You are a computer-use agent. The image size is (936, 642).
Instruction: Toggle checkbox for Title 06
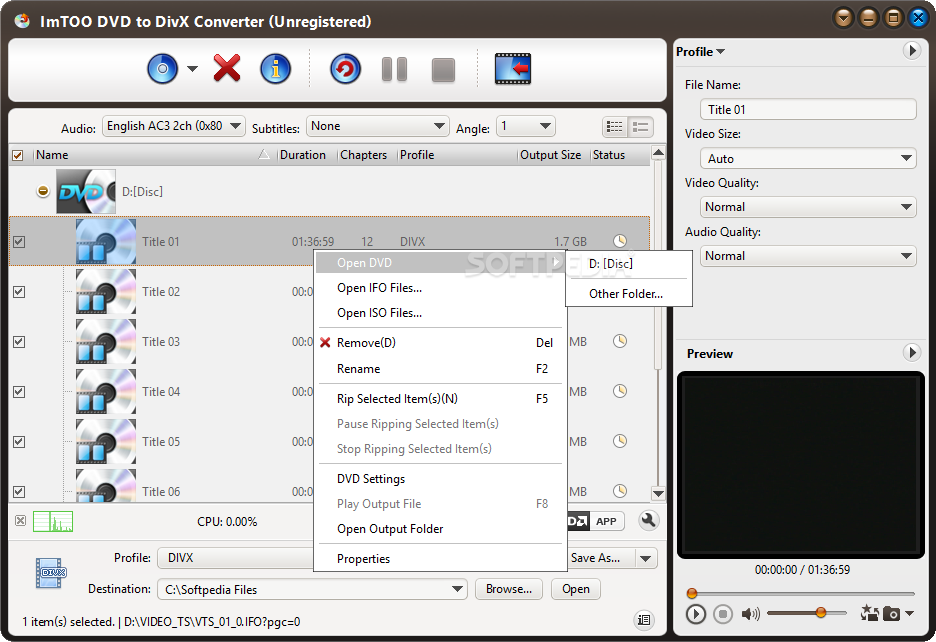coord(19,492)
